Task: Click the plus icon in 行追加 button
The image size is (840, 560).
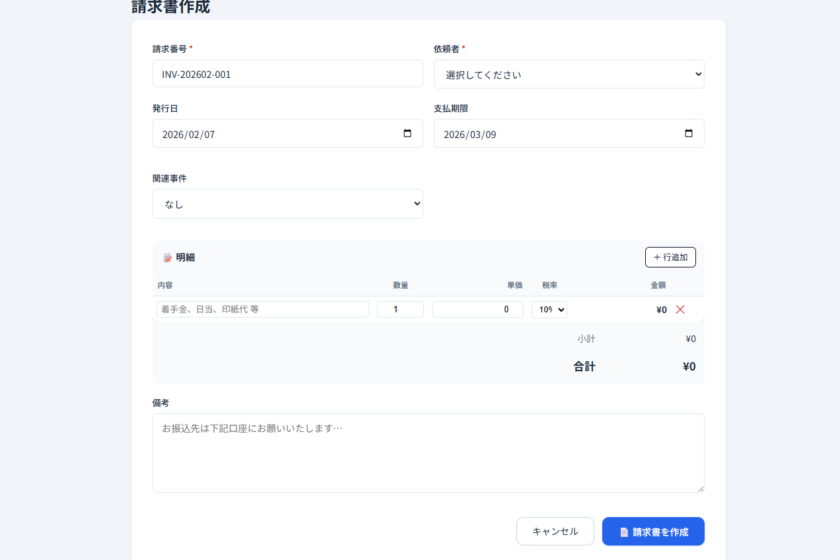Action: click(x=656, y=257)
